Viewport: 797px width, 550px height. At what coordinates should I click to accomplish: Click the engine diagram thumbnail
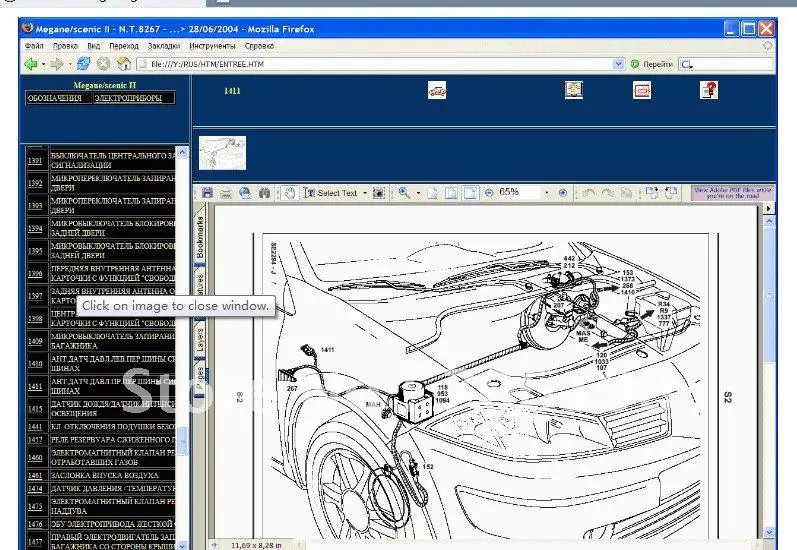[x=222, y=153]
